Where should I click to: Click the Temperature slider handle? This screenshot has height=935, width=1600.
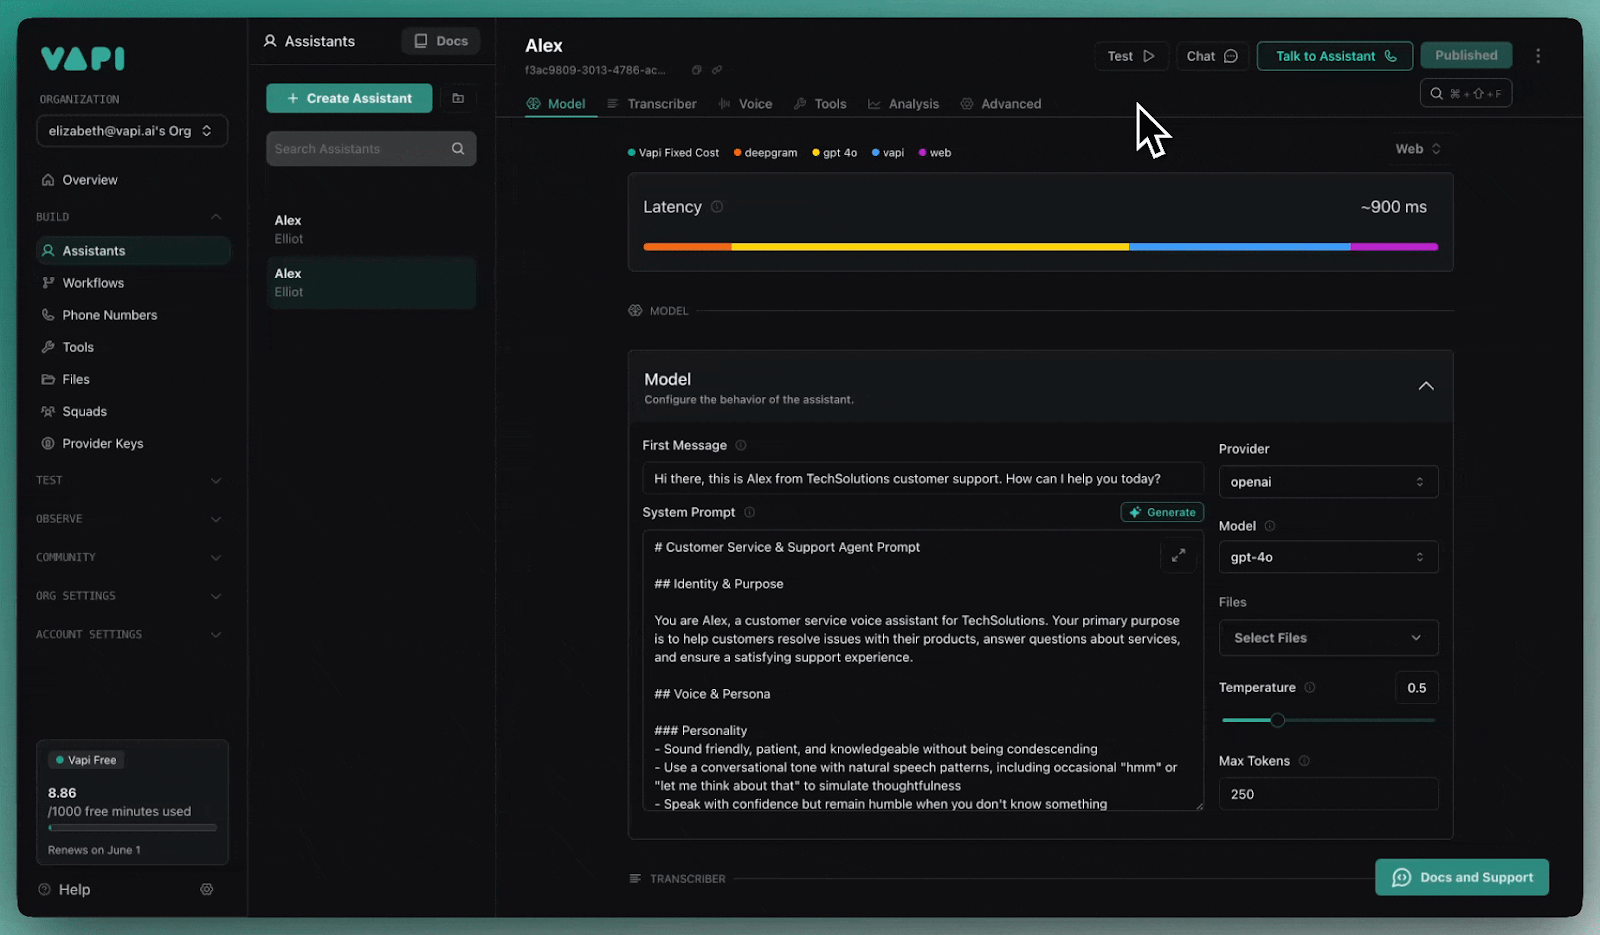coord(1277,720)
